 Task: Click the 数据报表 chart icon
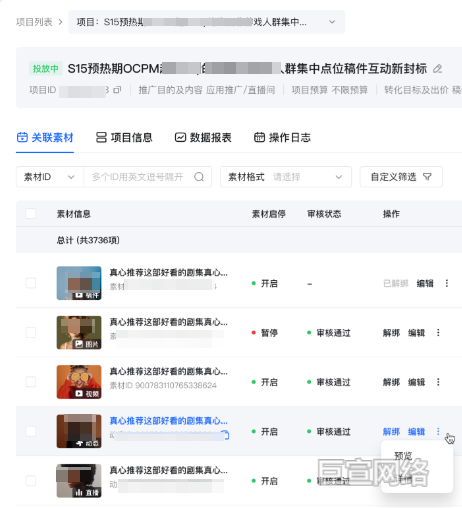coord(180,137)
